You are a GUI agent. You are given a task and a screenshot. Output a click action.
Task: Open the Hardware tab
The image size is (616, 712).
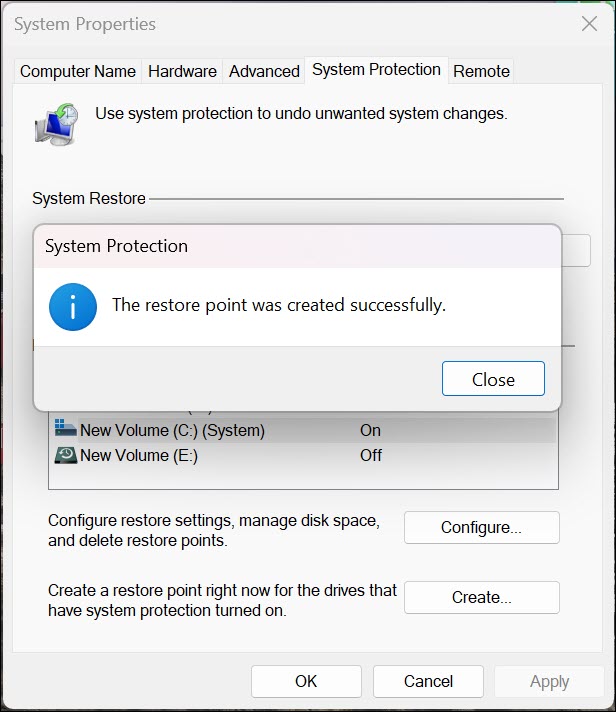point(182,71)
